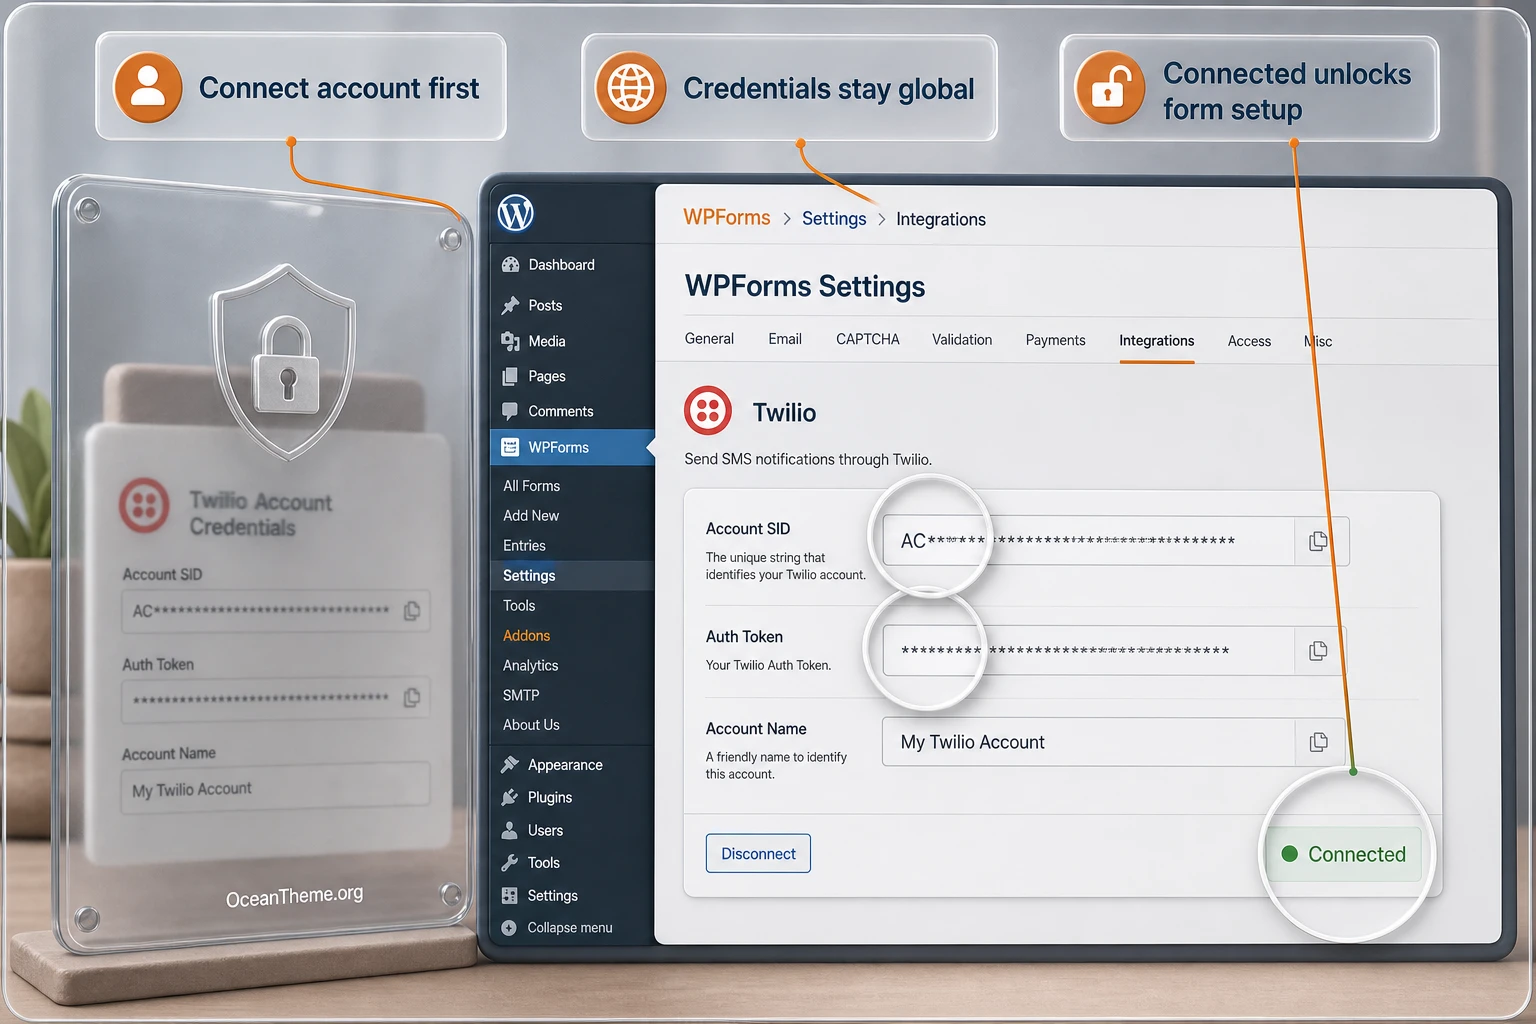1536x1024 pixels.
Task: Copy the Auth Token value in WPForms settings
Action: [x=1319, y=651]
